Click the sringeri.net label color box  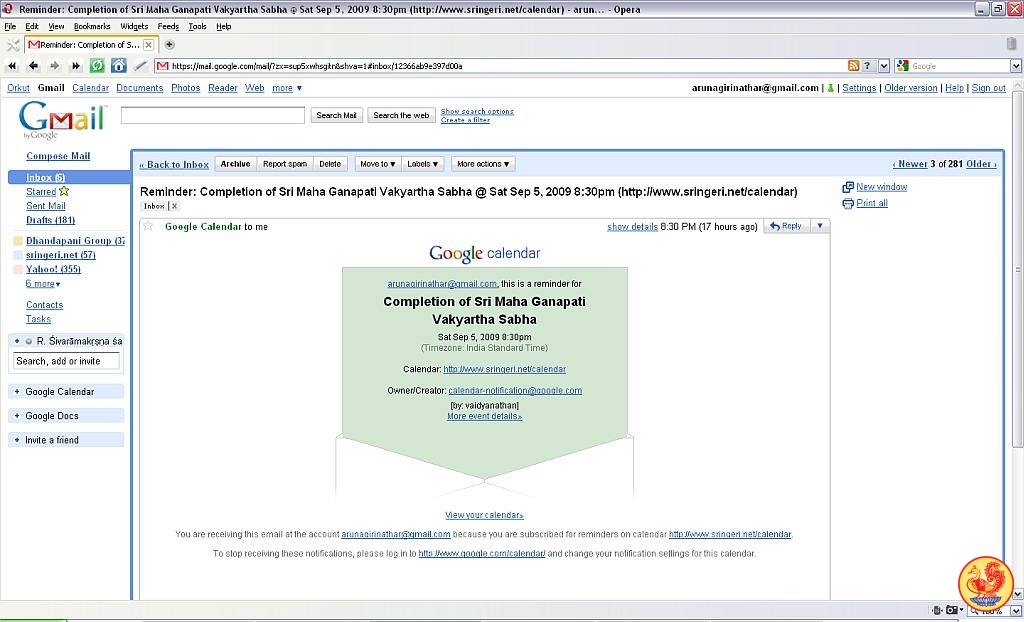click(x=18, y=255)
